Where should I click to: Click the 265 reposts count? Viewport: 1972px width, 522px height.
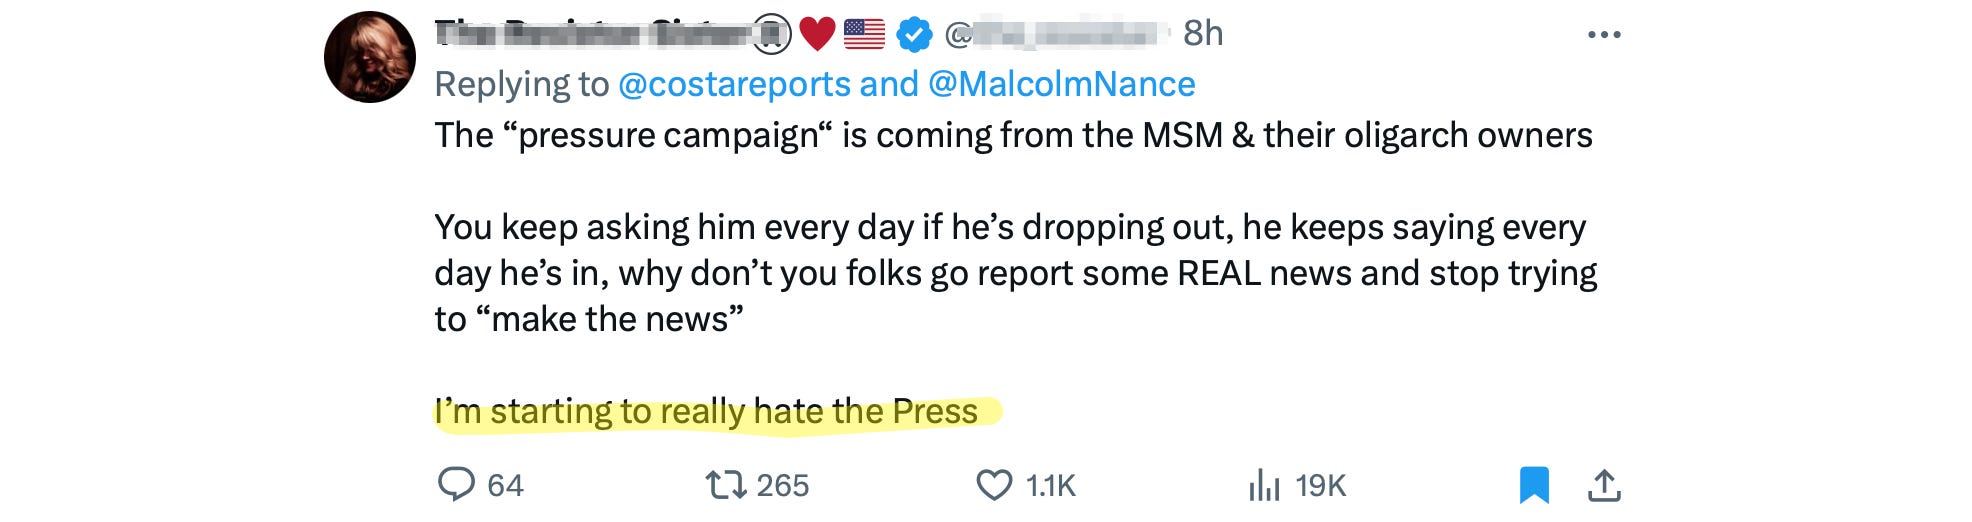[x=782, y=485]
